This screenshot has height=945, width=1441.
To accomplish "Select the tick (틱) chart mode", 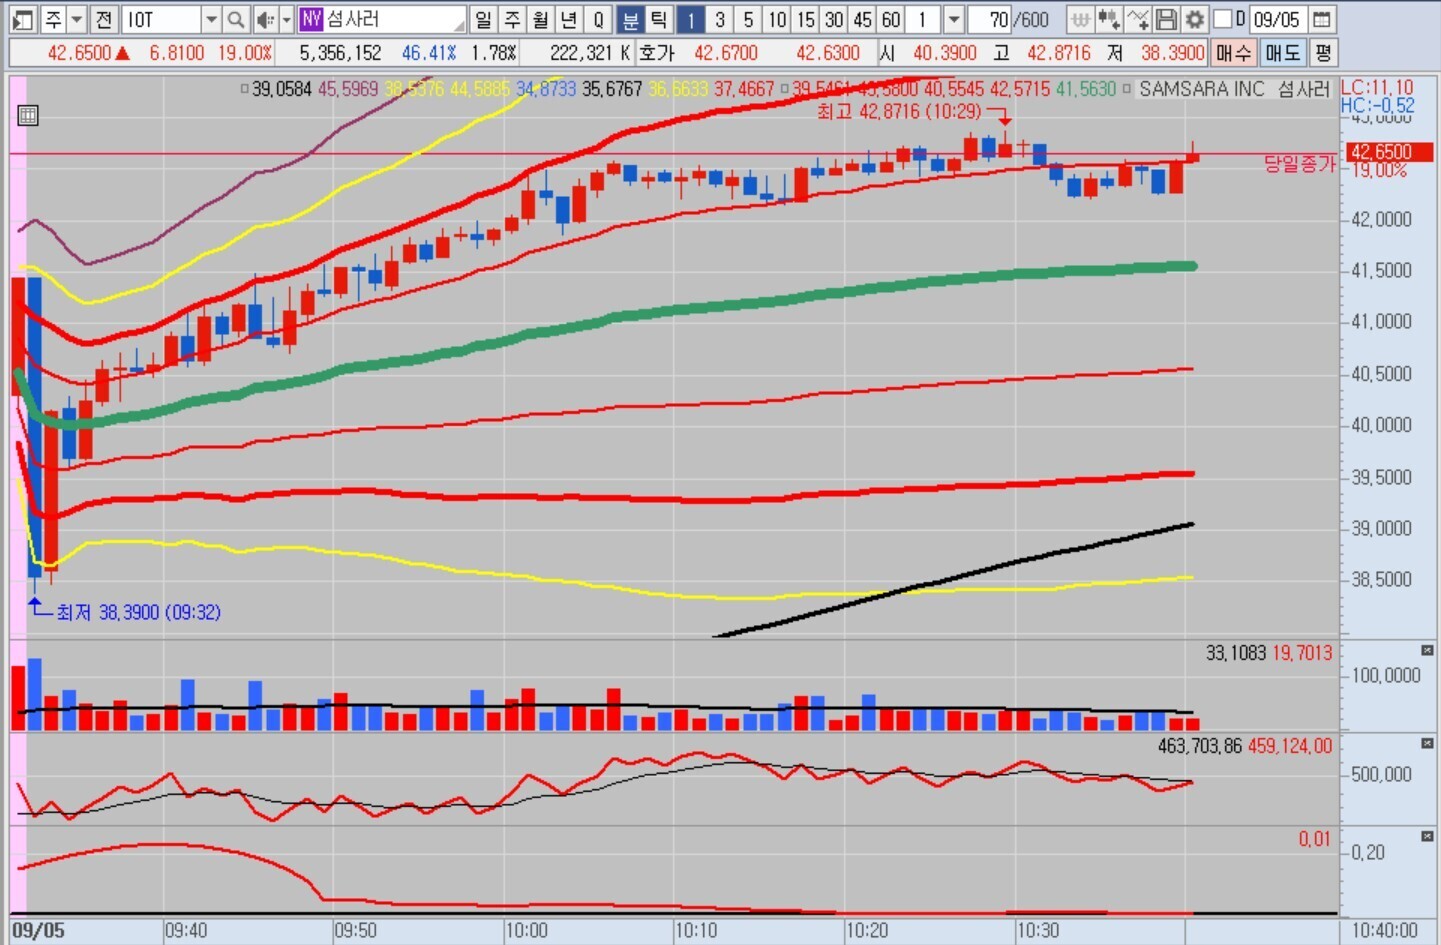I will (x=658, y=19).
